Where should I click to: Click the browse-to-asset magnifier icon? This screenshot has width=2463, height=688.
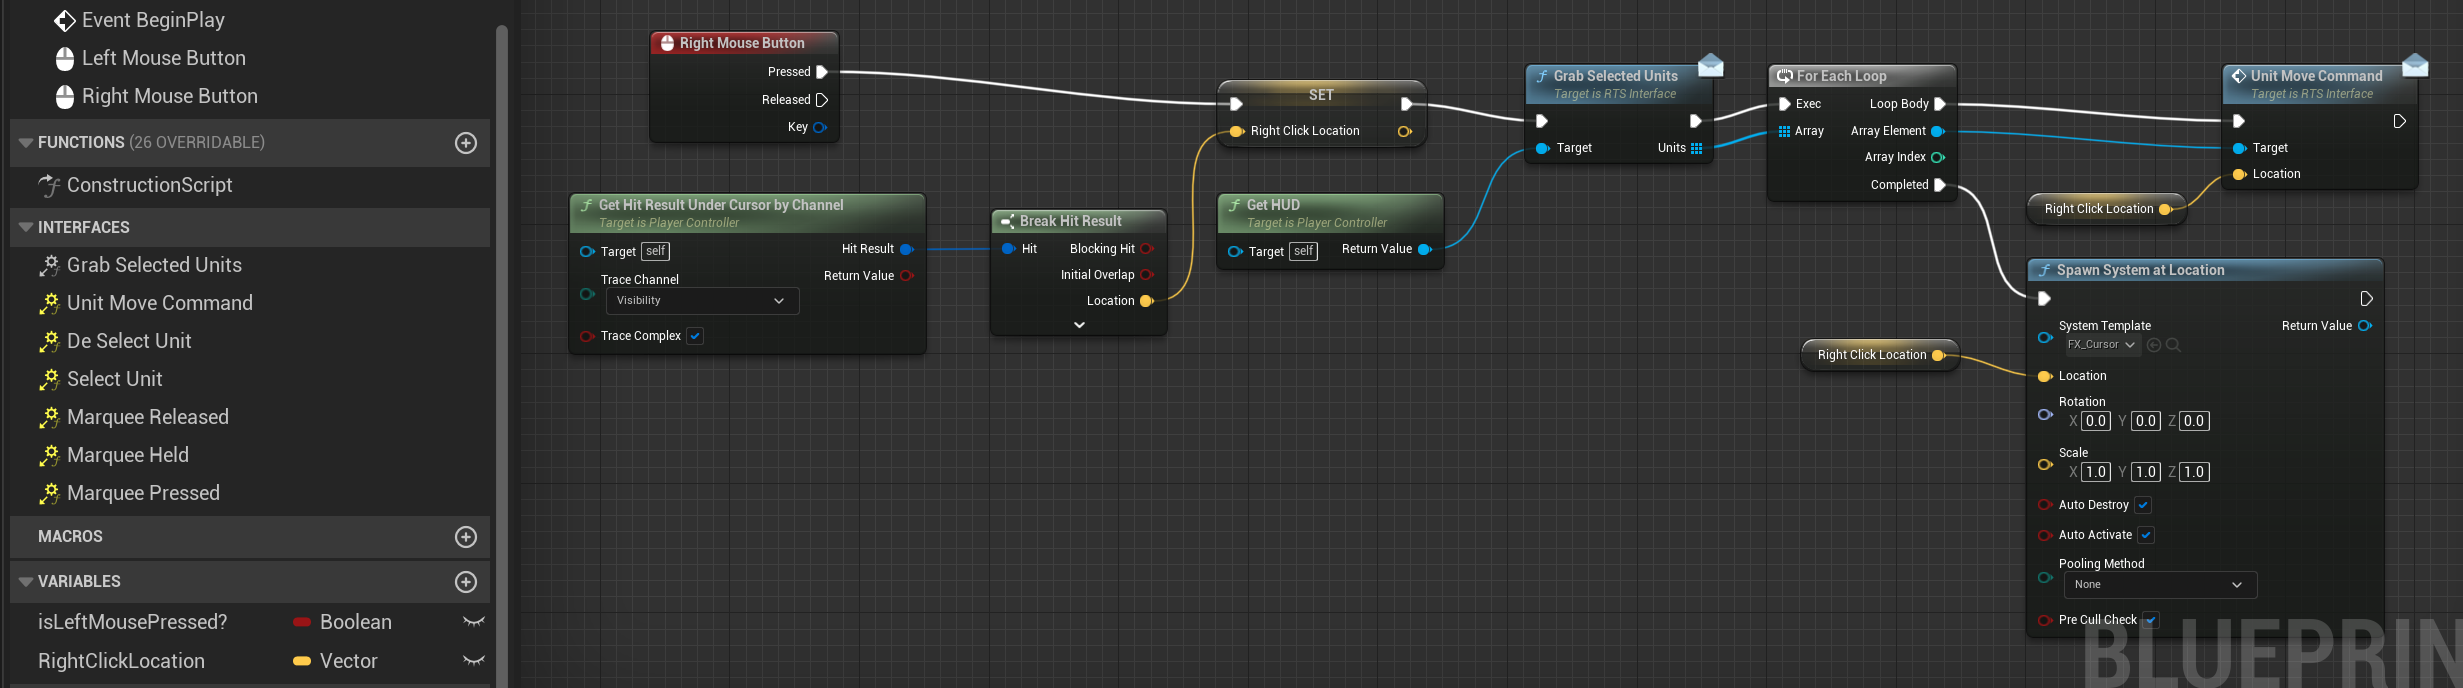[2173, 345]
